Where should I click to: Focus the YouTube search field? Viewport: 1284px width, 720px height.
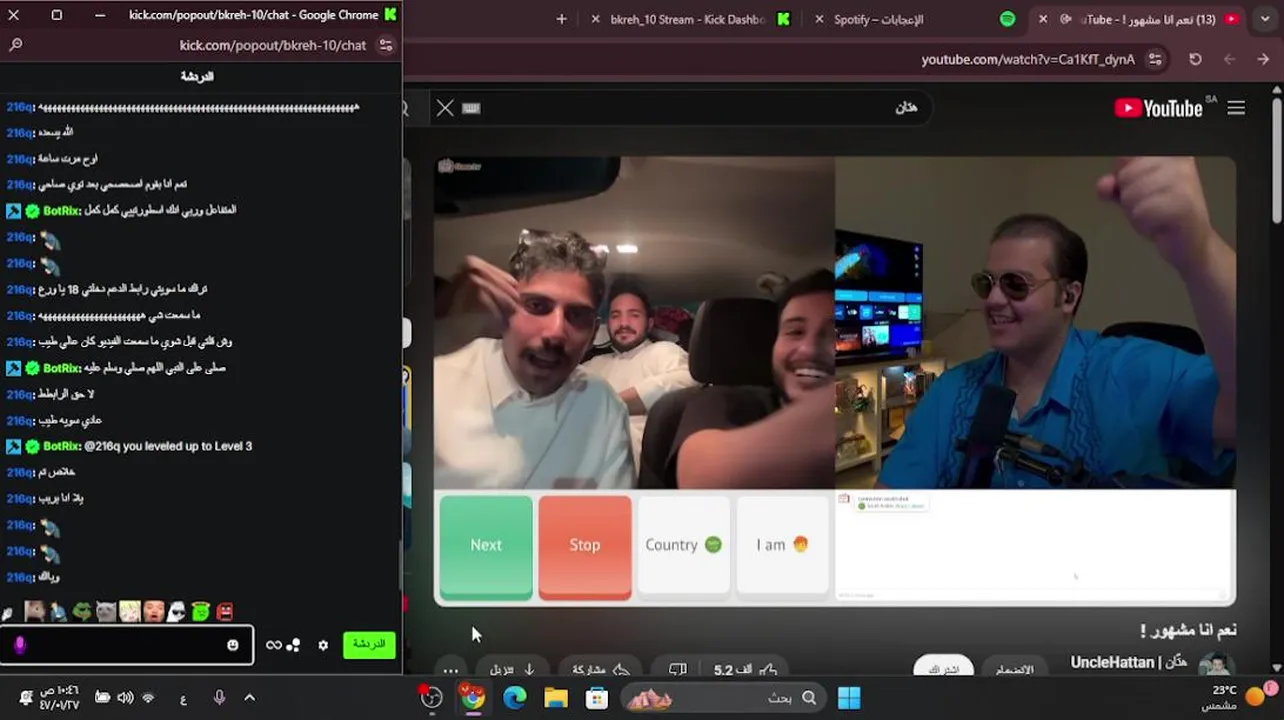690,108
